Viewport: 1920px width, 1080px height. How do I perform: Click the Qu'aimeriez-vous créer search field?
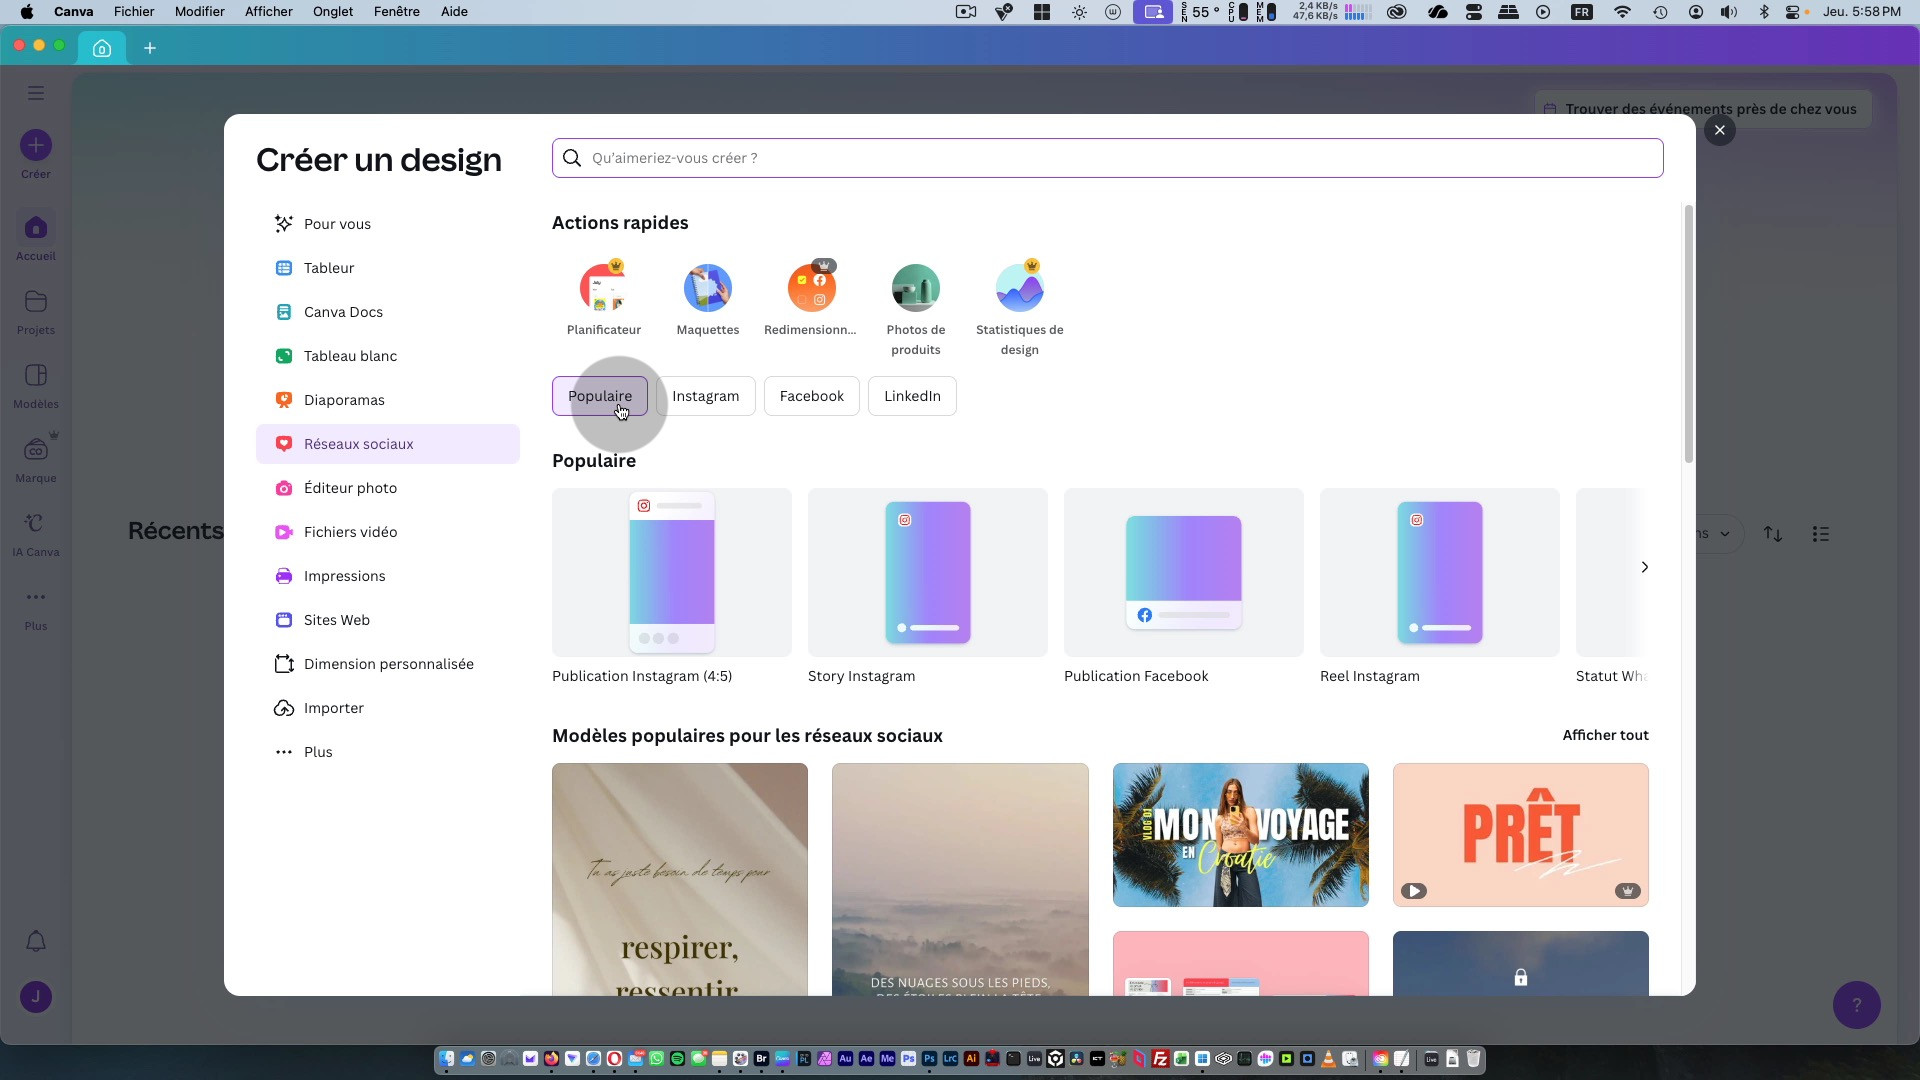click(x=1107, y=158)
